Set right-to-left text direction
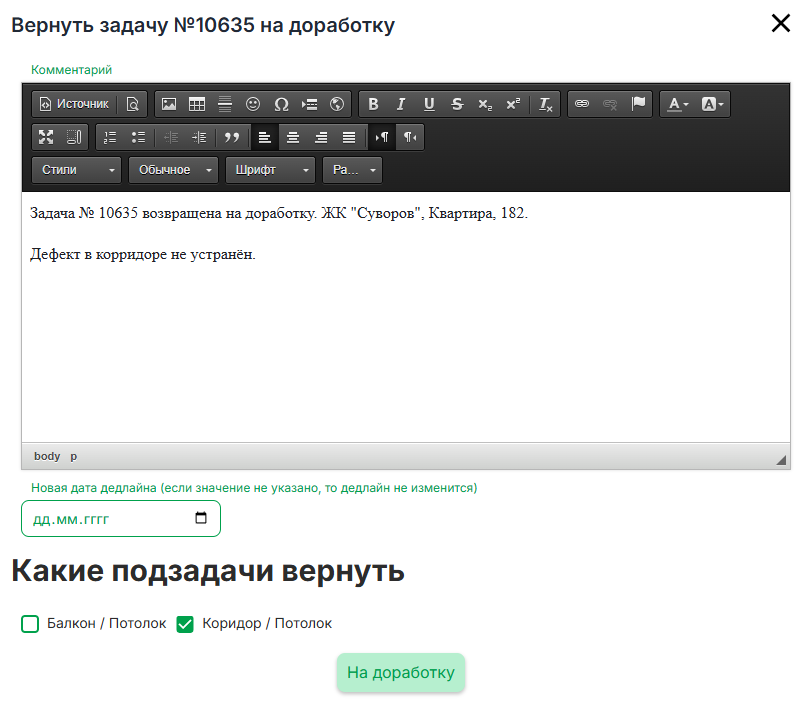Image resolution: width=808 pixels, height=721 pixels. click(x=410, y=137)
